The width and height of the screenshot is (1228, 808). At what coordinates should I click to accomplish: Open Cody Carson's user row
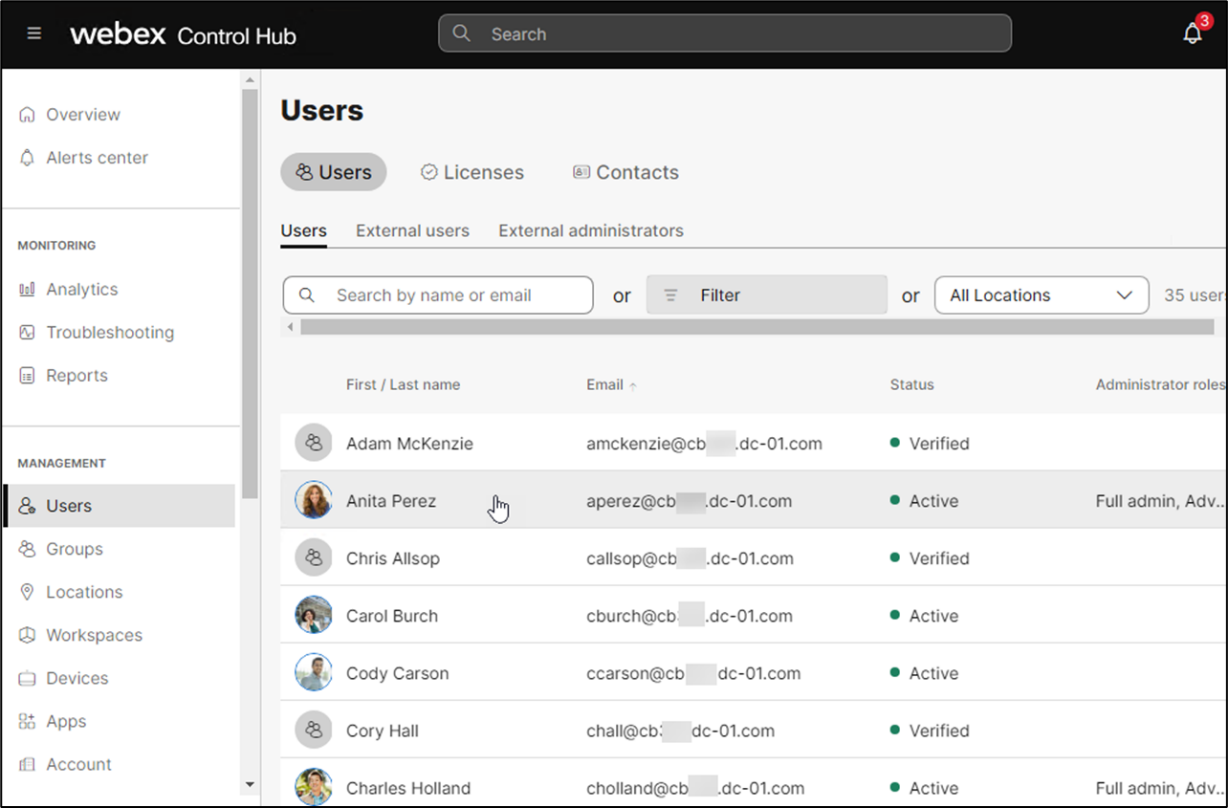397,673
